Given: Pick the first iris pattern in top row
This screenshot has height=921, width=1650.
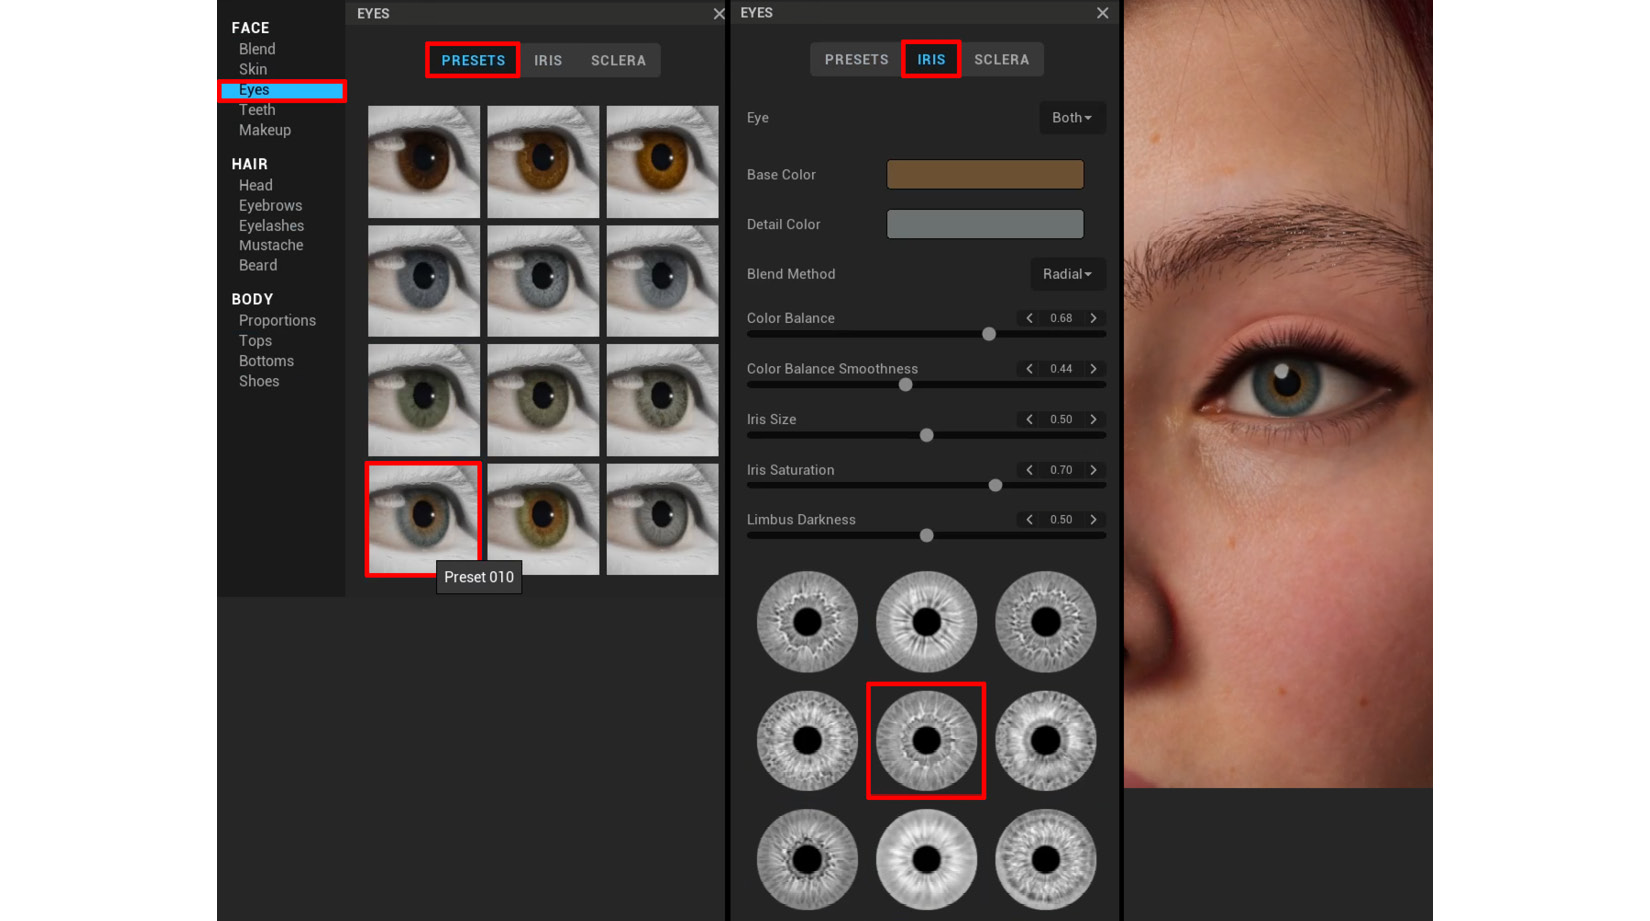Looking at the screenshot, I should click(807, 622).
